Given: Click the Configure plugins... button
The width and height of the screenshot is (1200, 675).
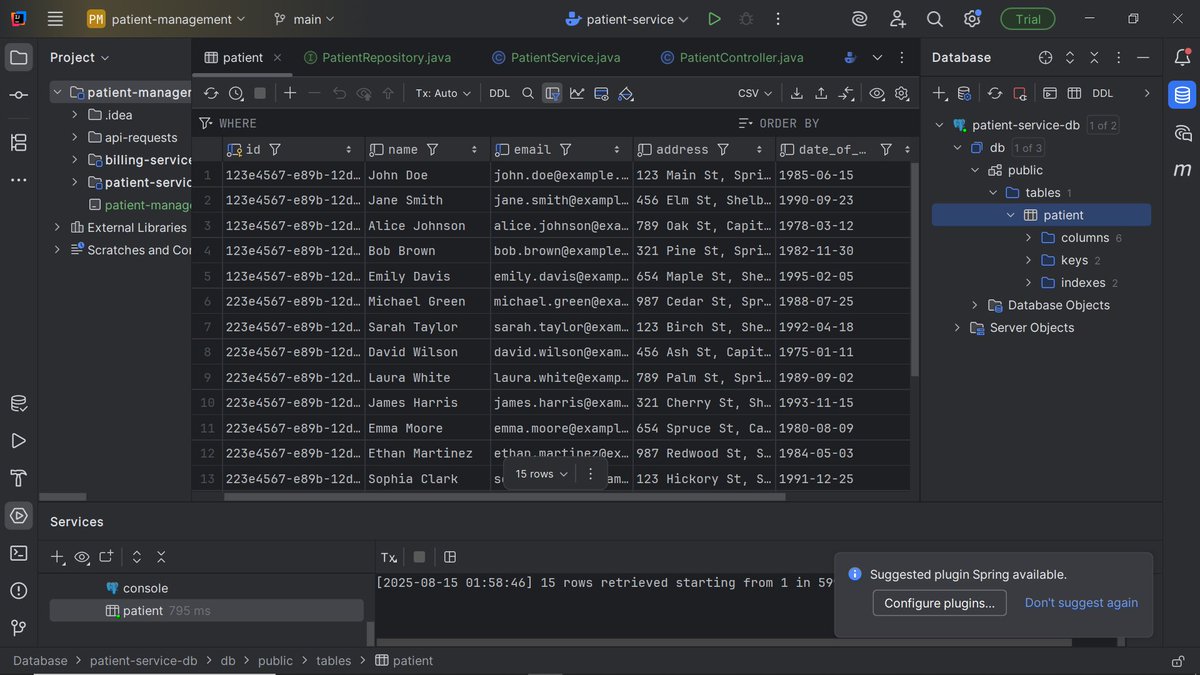Looking at the screenshot, I should (940, 603).
